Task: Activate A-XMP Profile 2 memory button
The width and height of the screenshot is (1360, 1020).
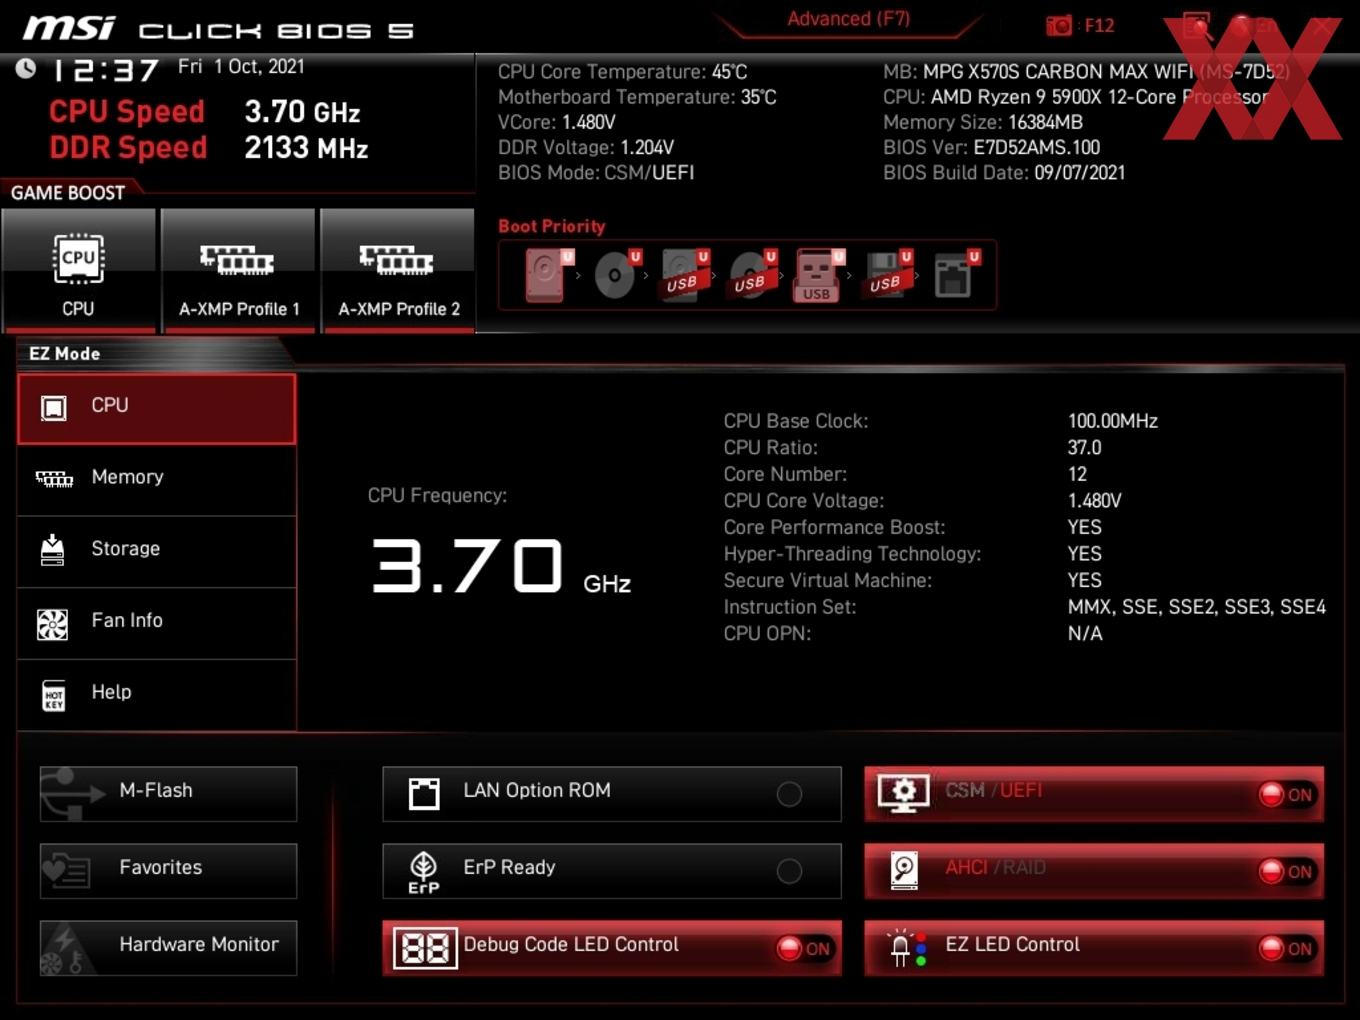Action: point(398,269)
